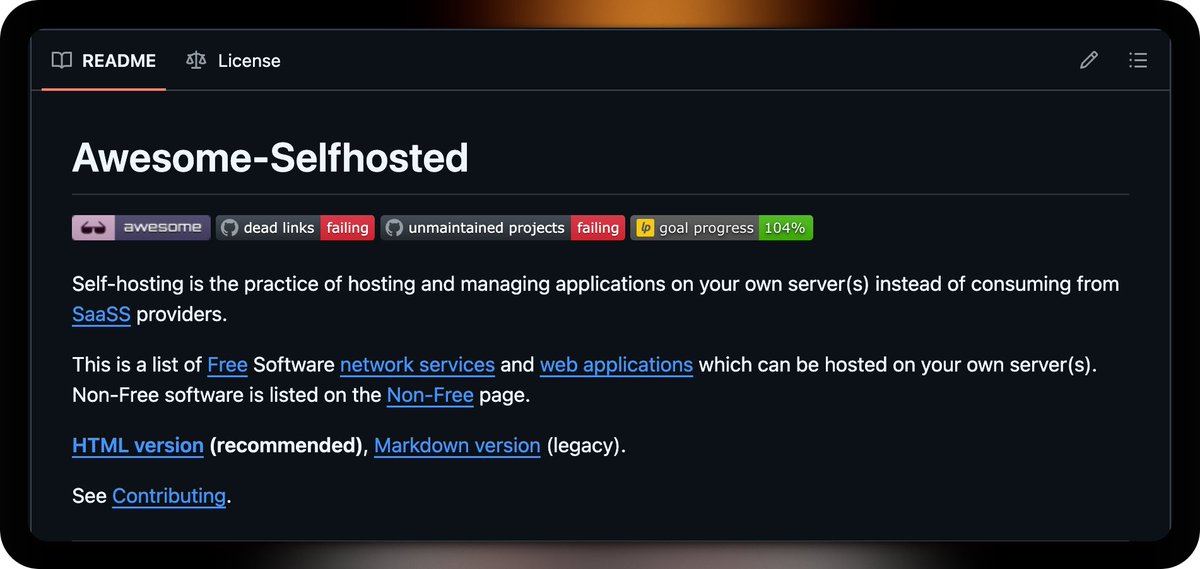Image resolution: width=1200 pixels, height=569 pixels.
Task: Click the goal progress 104% badge
Action: (721, 228)
